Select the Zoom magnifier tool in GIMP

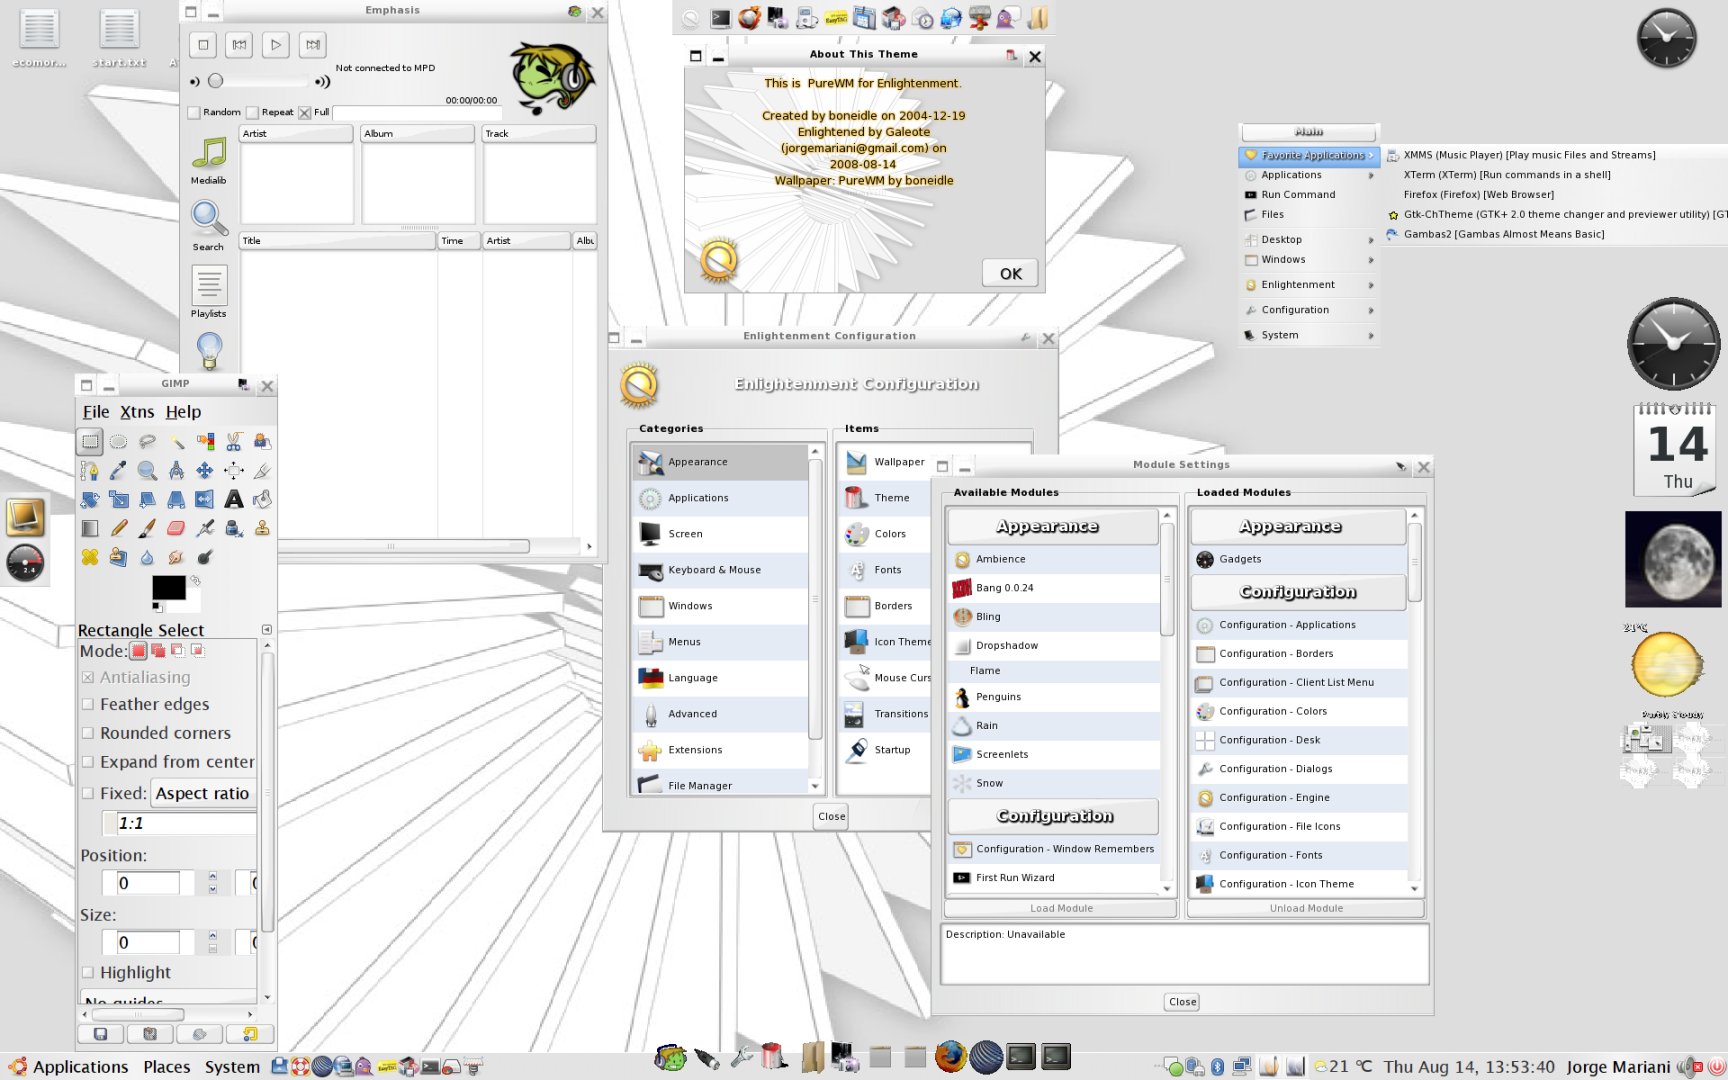tap(147, 470)
